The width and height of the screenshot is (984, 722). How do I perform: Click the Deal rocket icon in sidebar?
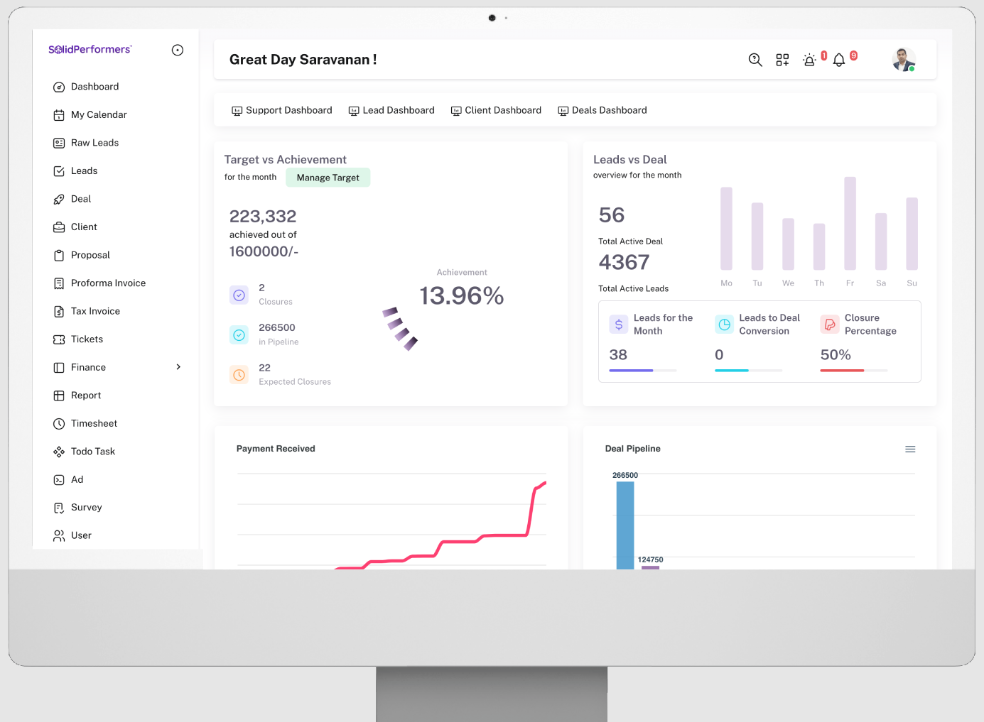coord(59,199)
